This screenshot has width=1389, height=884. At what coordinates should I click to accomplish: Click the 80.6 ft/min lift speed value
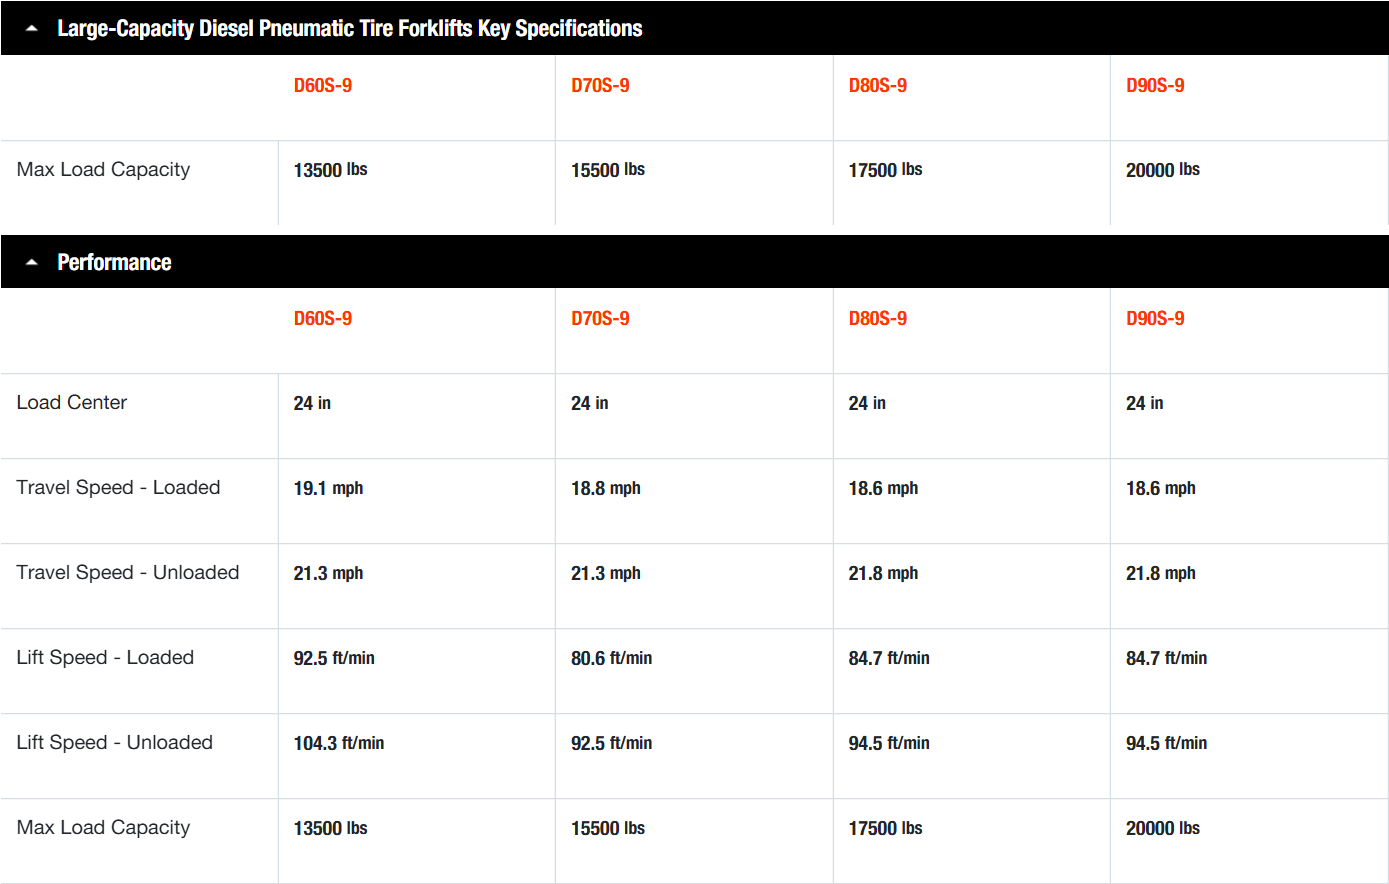pyautogui.click(x=611, y=658)
